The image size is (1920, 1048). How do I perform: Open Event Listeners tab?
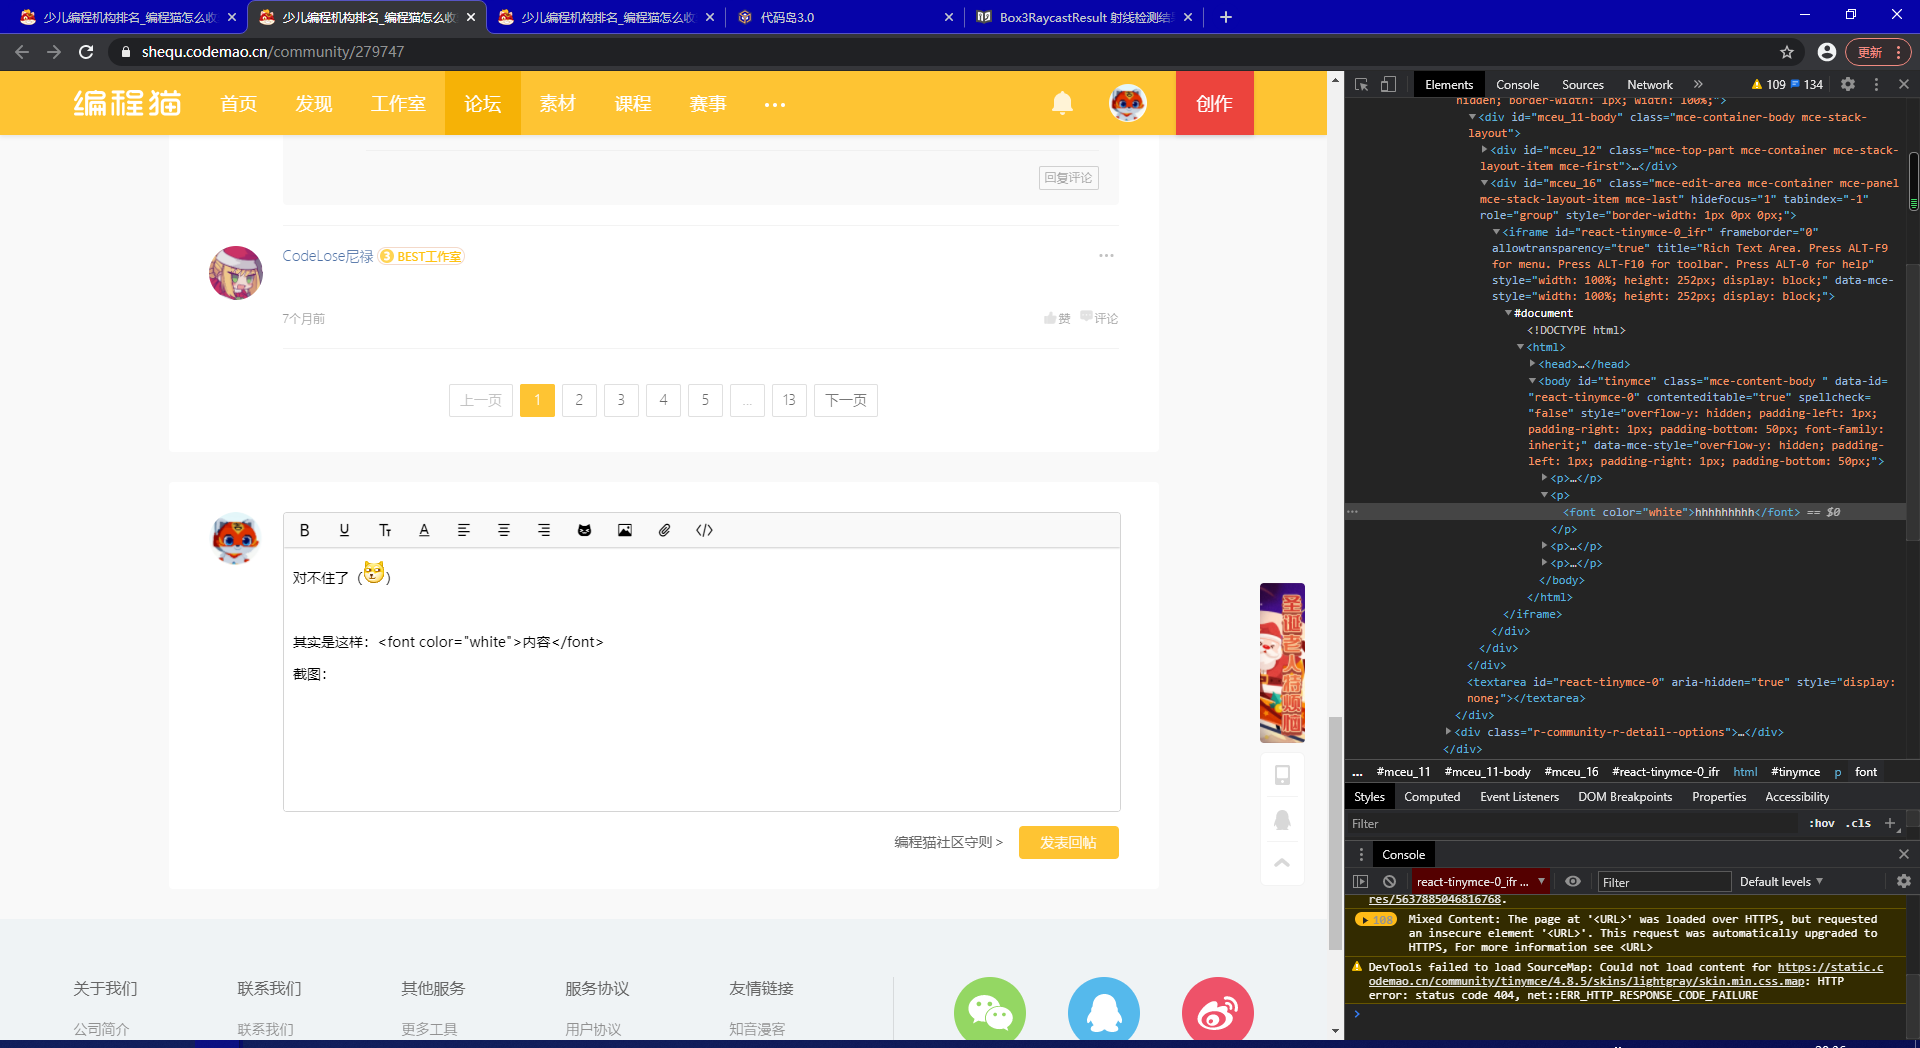pyautogui.click(x=1519, y=797)
